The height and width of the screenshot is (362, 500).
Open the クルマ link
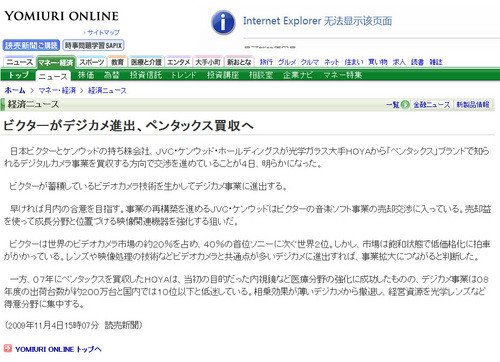(310, 62)
